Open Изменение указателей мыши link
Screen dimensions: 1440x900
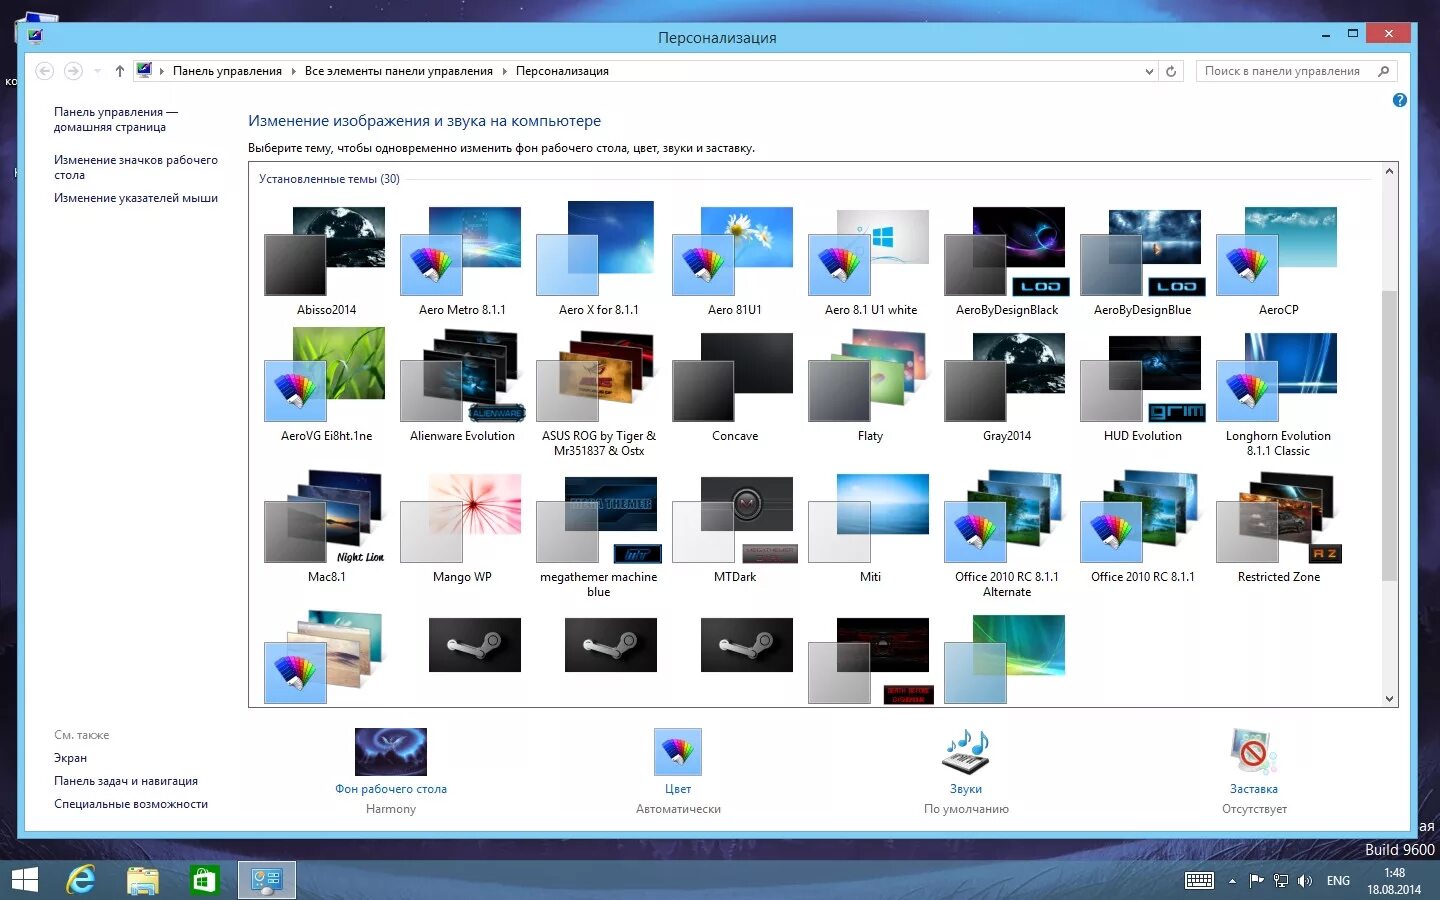click(x=136, y=198)
